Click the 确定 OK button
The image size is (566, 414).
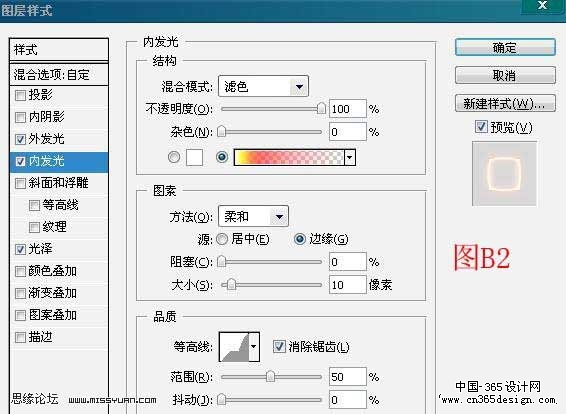[x=505, y=47]
